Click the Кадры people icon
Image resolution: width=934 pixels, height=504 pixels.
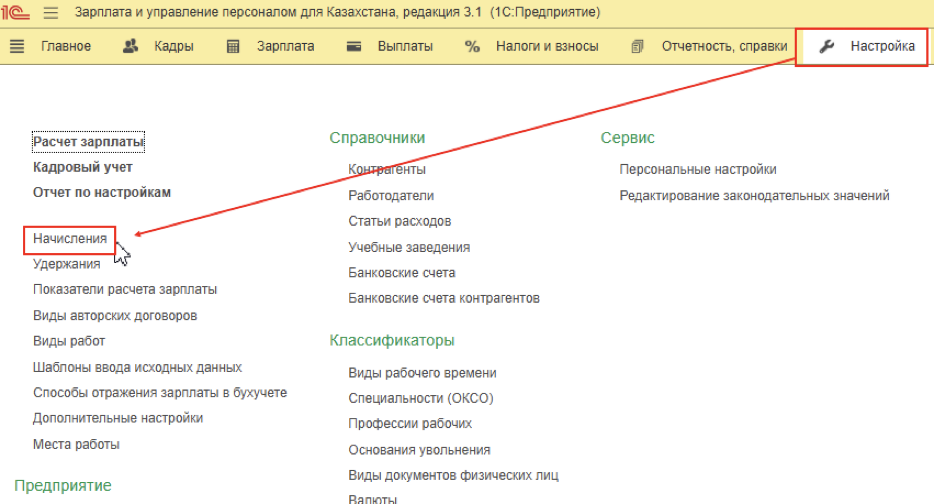pos(130,46)
